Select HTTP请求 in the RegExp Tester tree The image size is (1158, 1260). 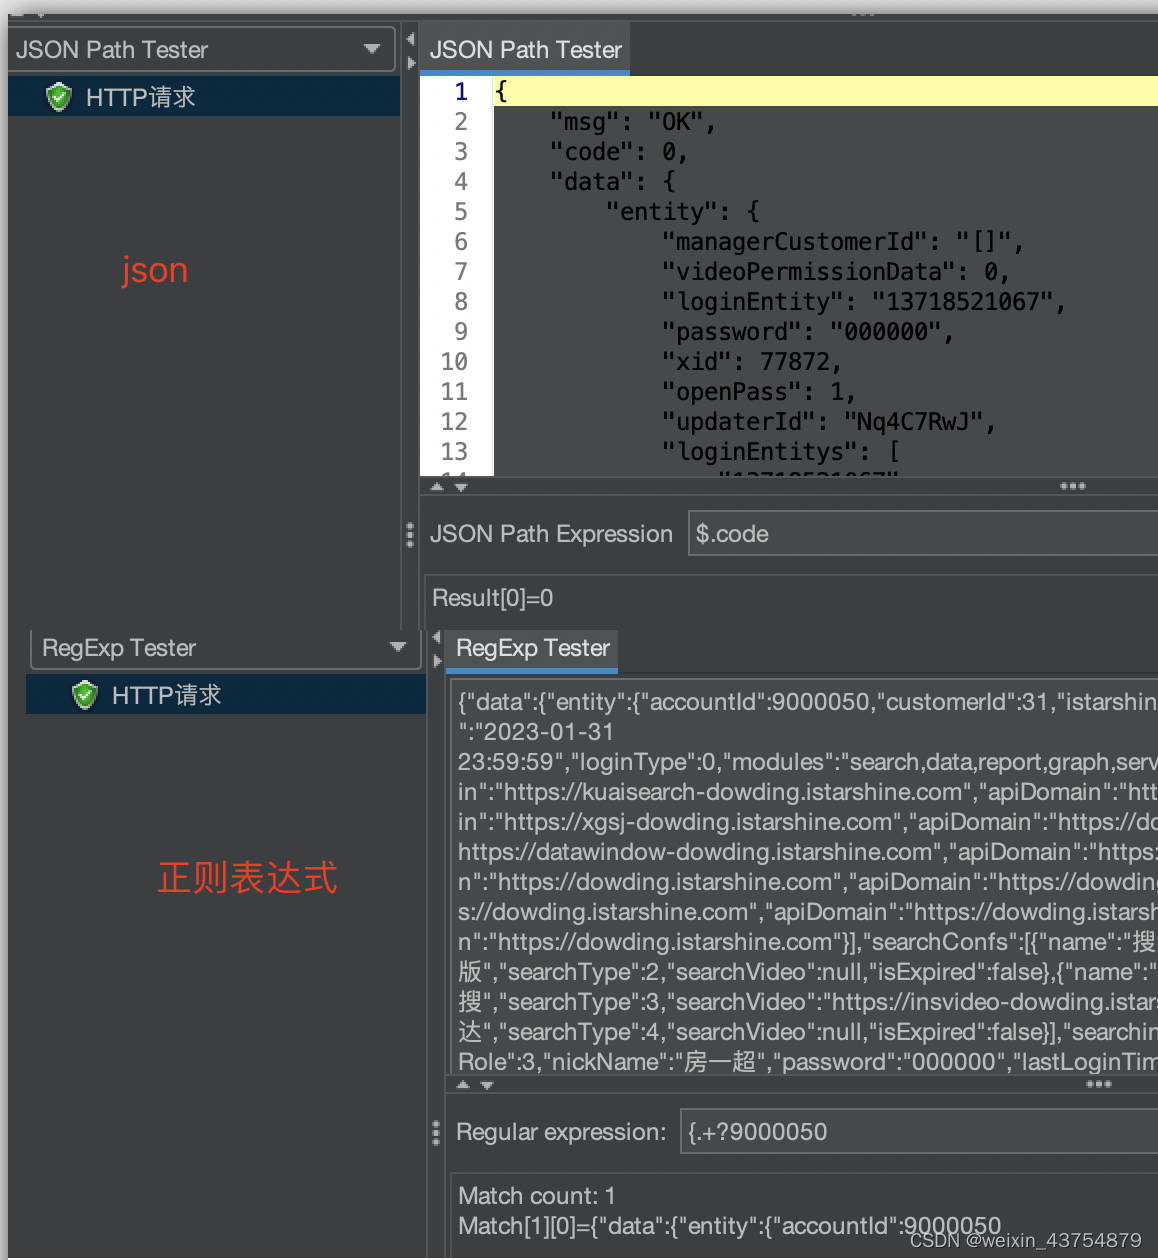click(226, 694)
